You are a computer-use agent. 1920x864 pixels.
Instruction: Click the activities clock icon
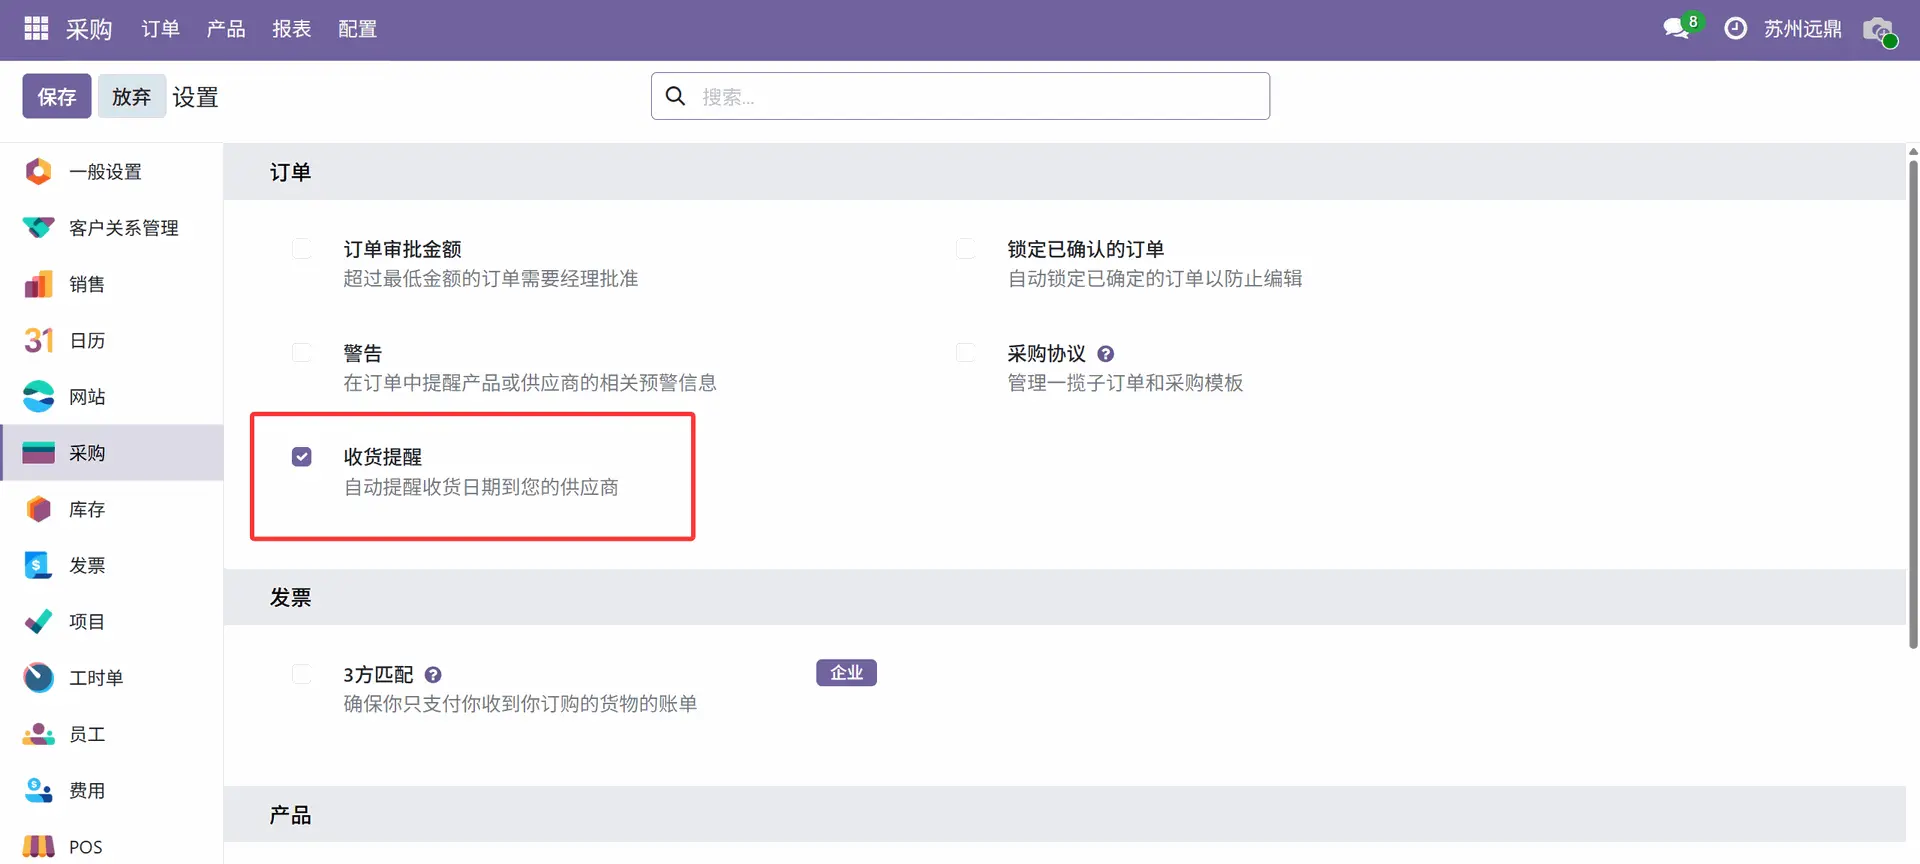(x=1736, y=29)
